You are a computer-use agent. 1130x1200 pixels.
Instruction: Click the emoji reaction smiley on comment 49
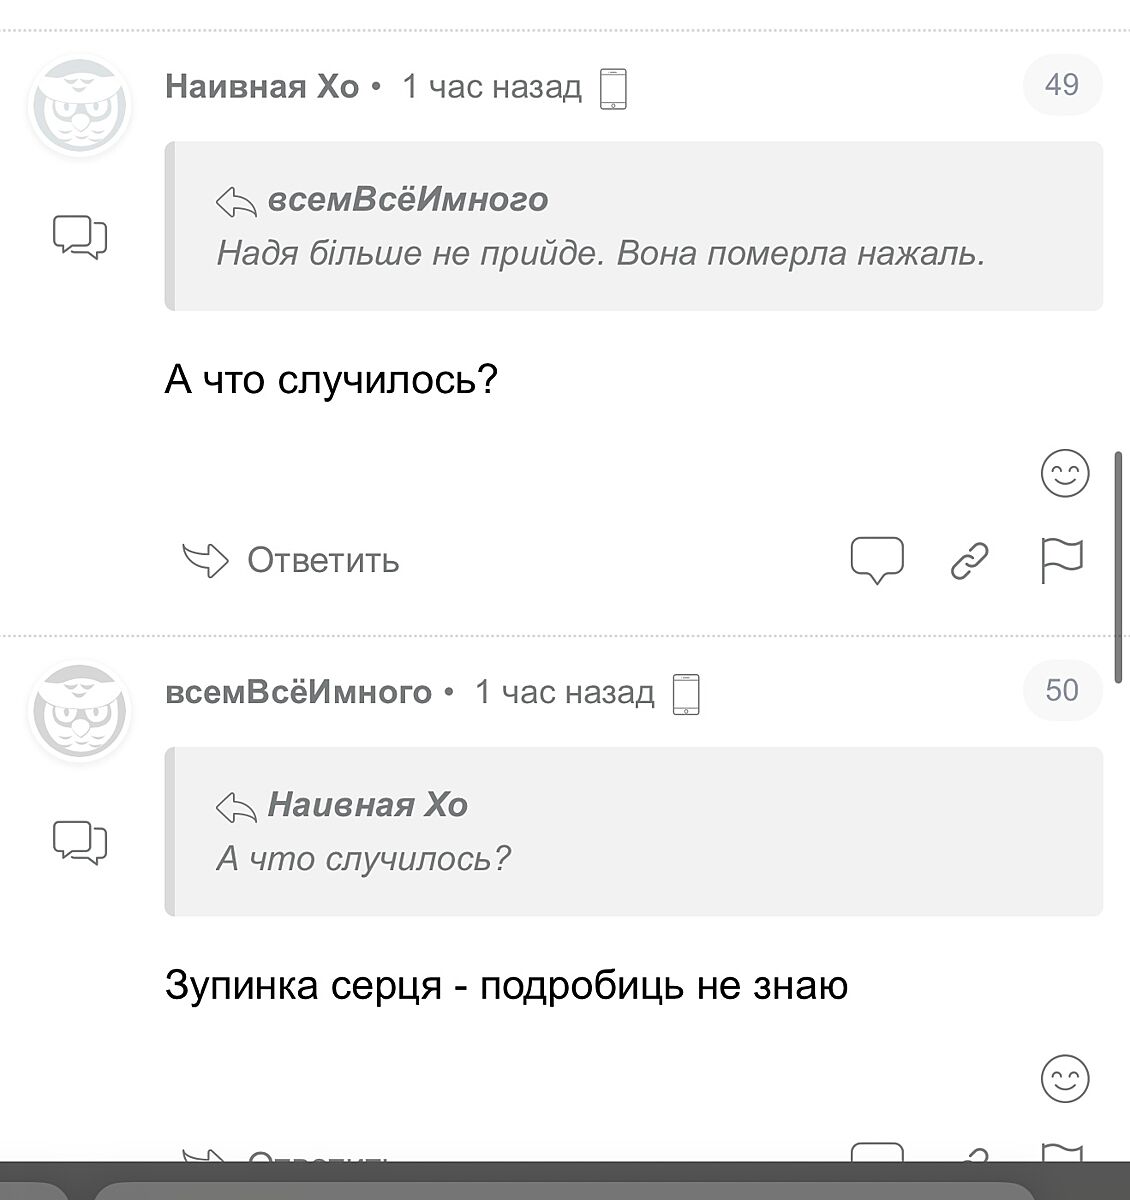pos(1065,474)
